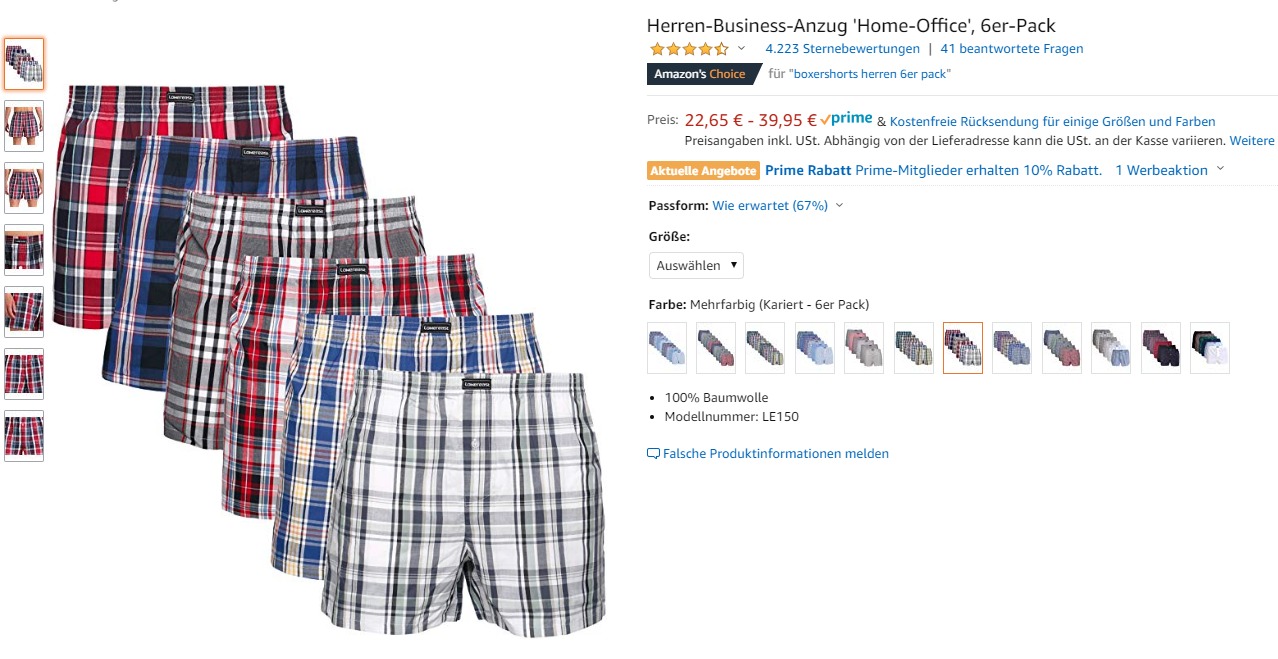Select the selected multicolor checkered swatch
Screen dimensions: 1278x659
[x=963, y=348]
